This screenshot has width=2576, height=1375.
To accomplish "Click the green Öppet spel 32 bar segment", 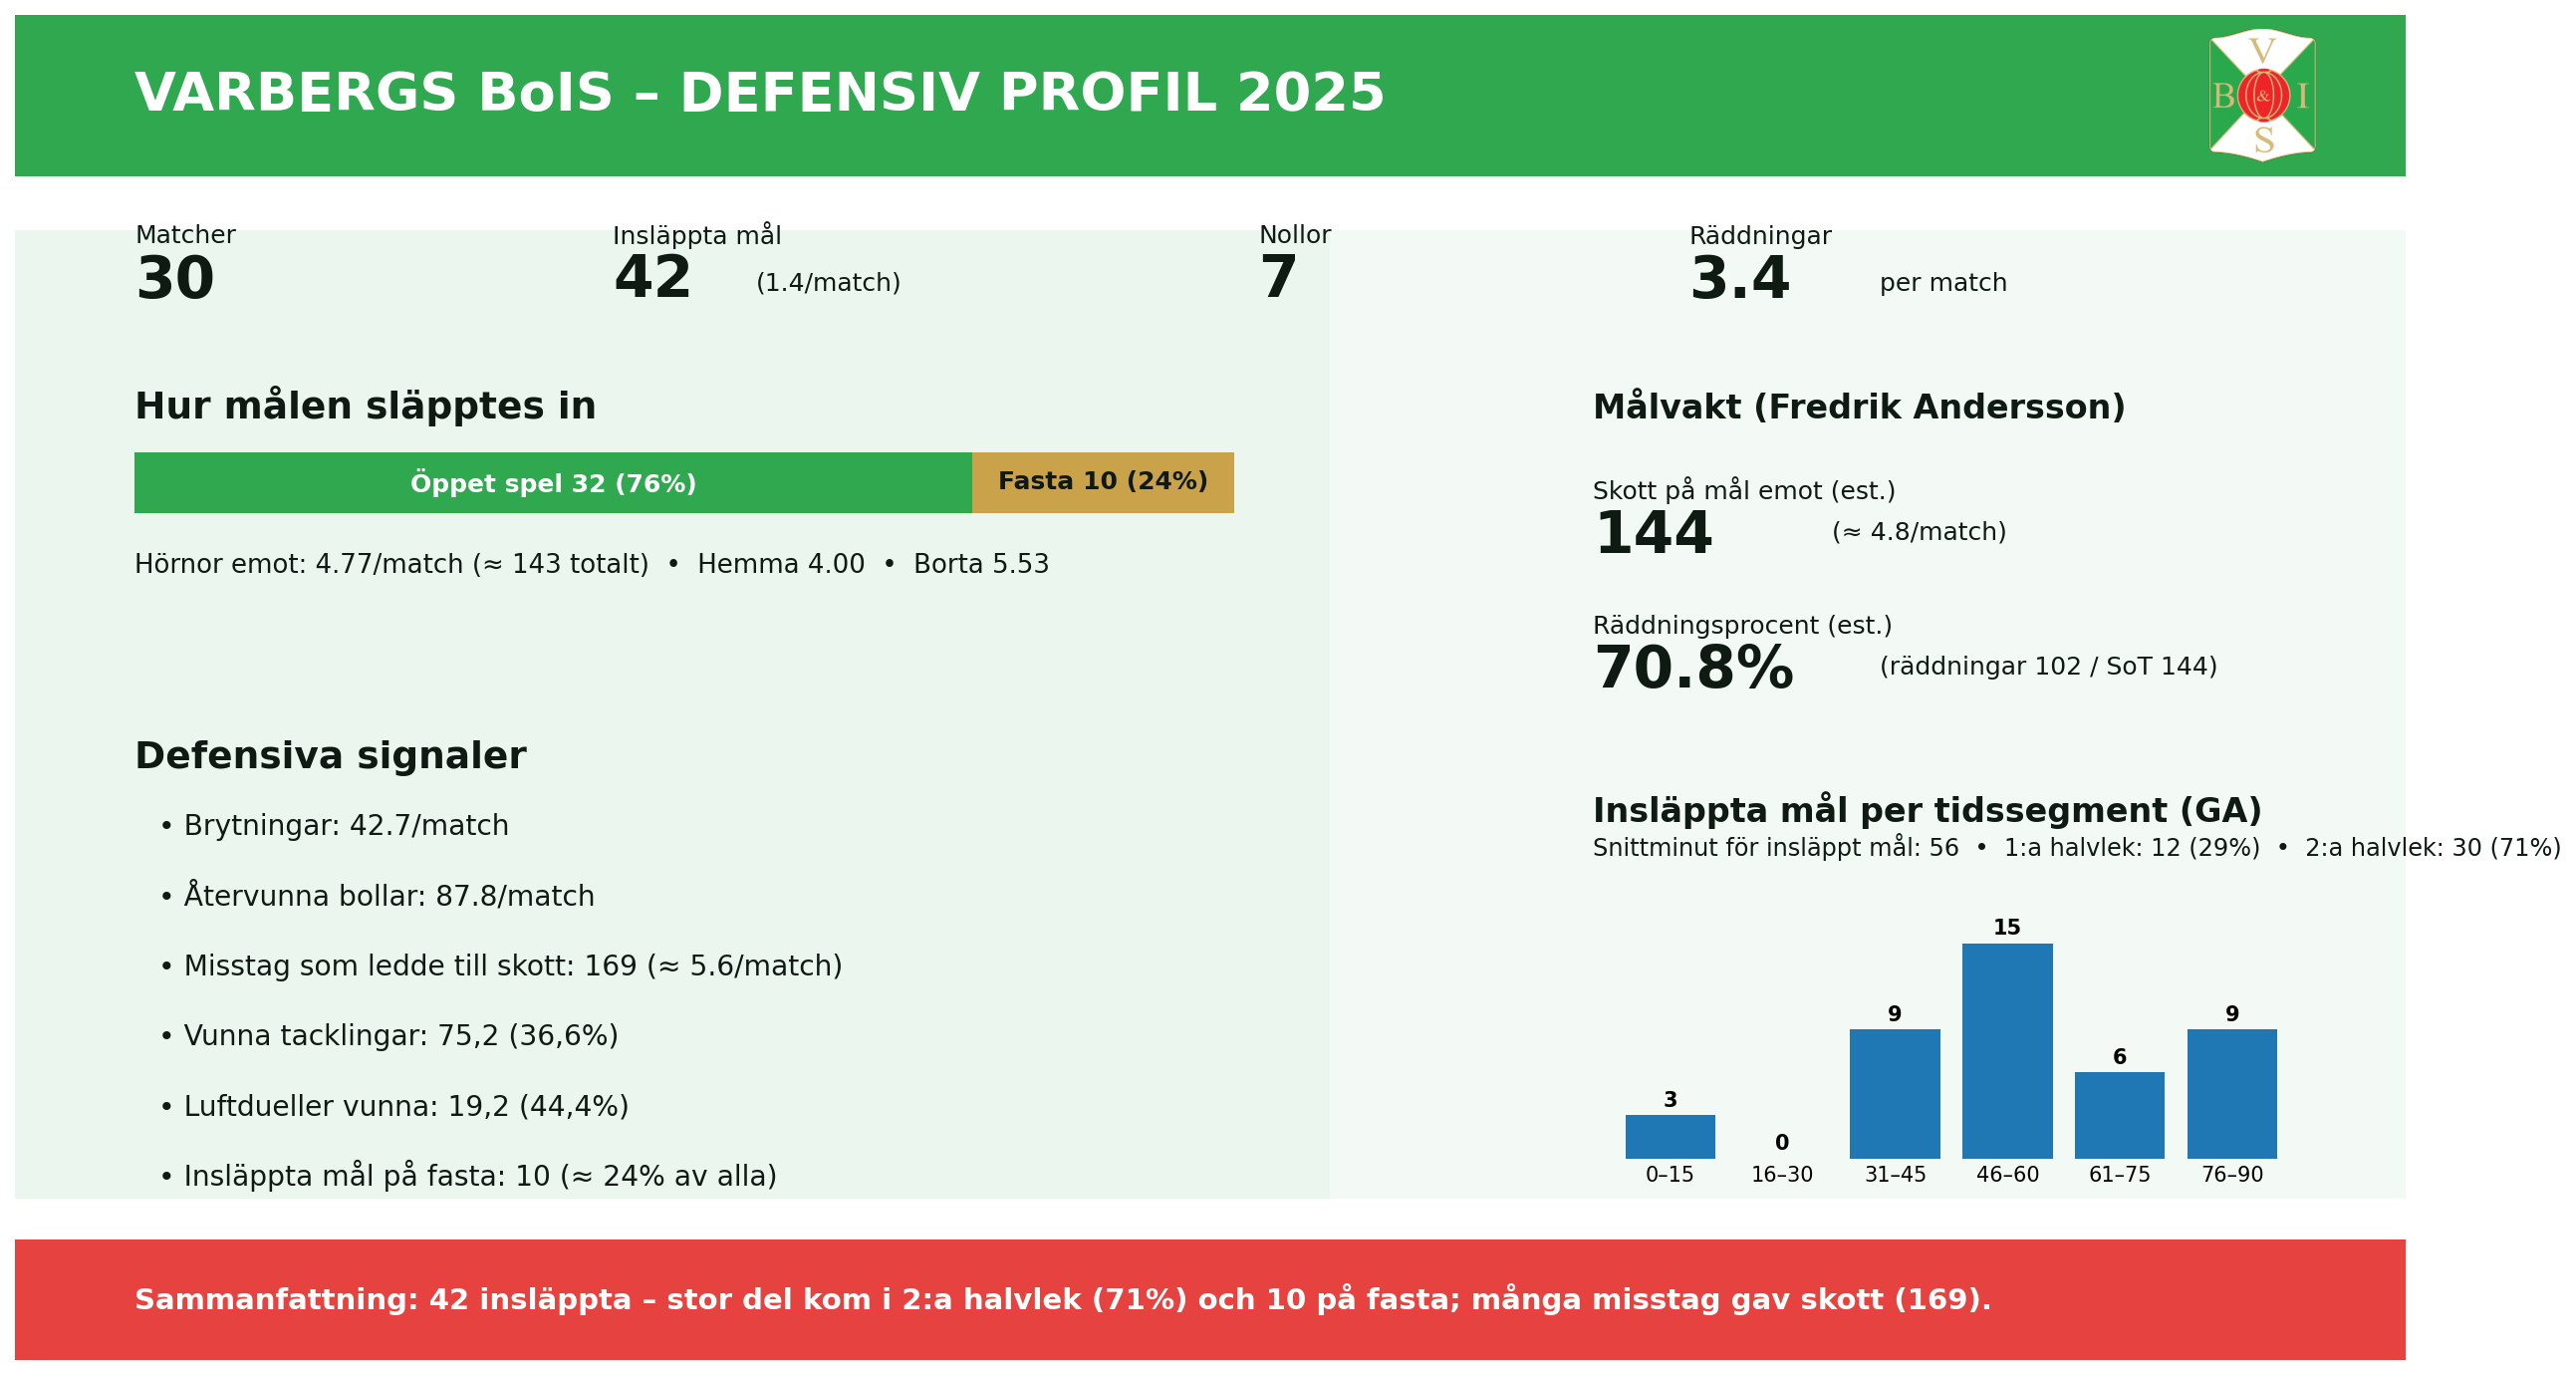I will tap(553, 483).
